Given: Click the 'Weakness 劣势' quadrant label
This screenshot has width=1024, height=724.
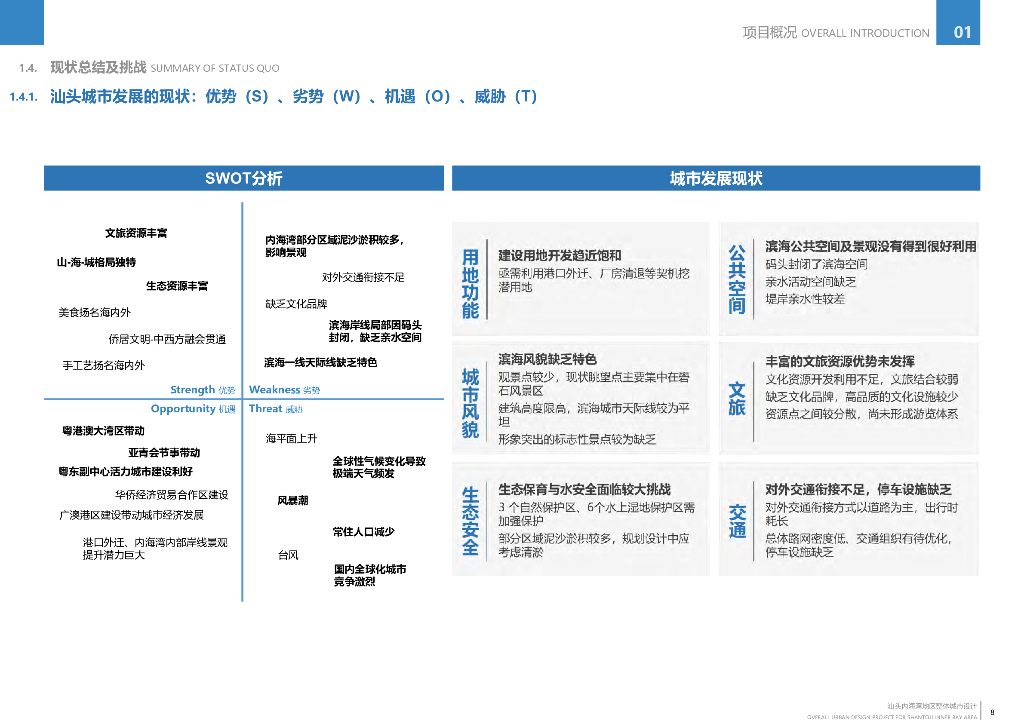Looking at the screenshot, I should click(284, 390).
